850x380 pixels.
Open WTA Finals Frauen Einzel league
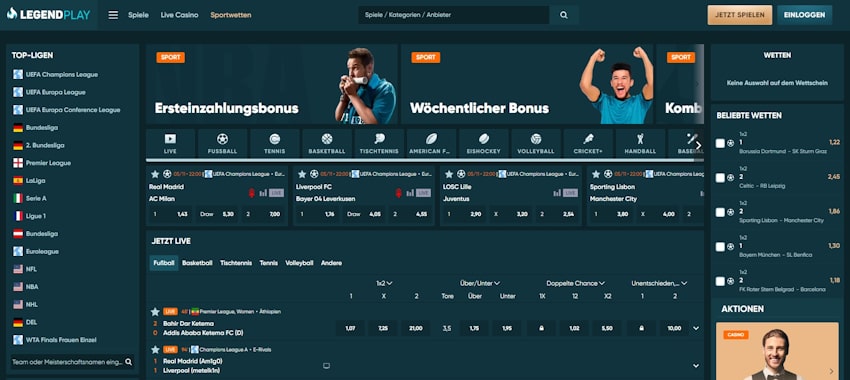point(61,340)
